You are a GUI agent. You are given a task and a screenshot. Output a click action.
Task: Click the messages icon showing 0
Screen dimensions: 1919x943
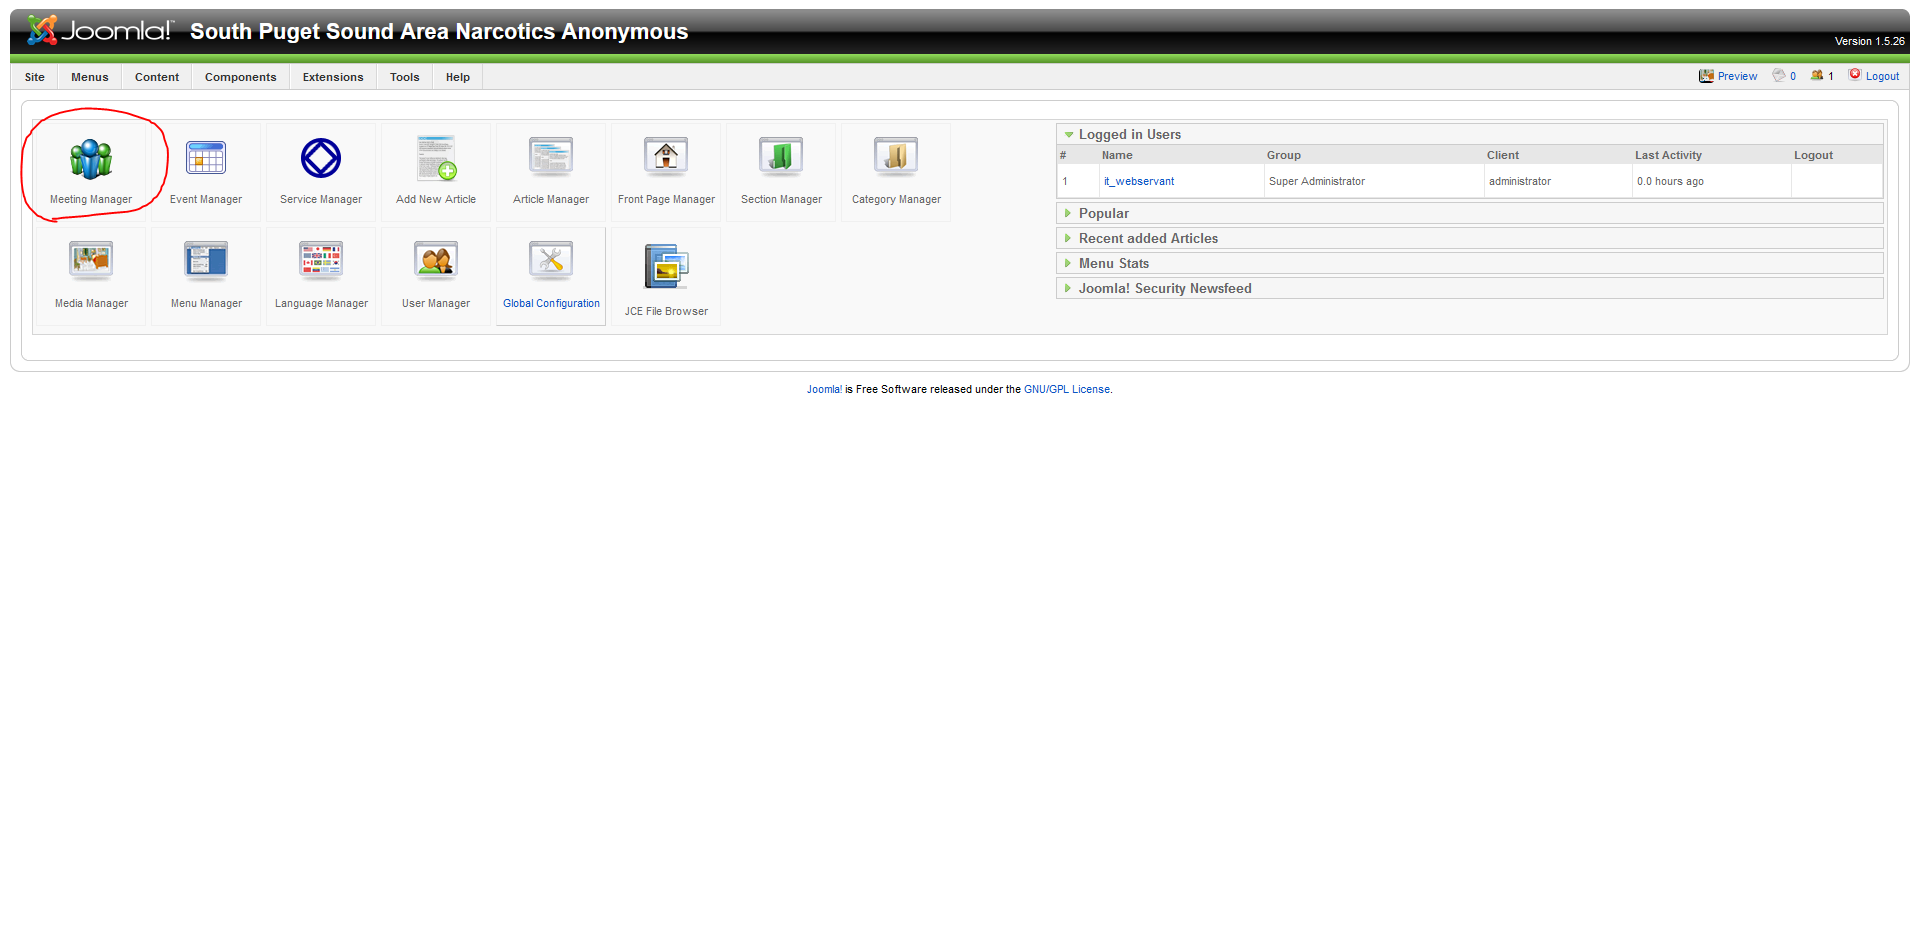click(x=1779, y=75)
